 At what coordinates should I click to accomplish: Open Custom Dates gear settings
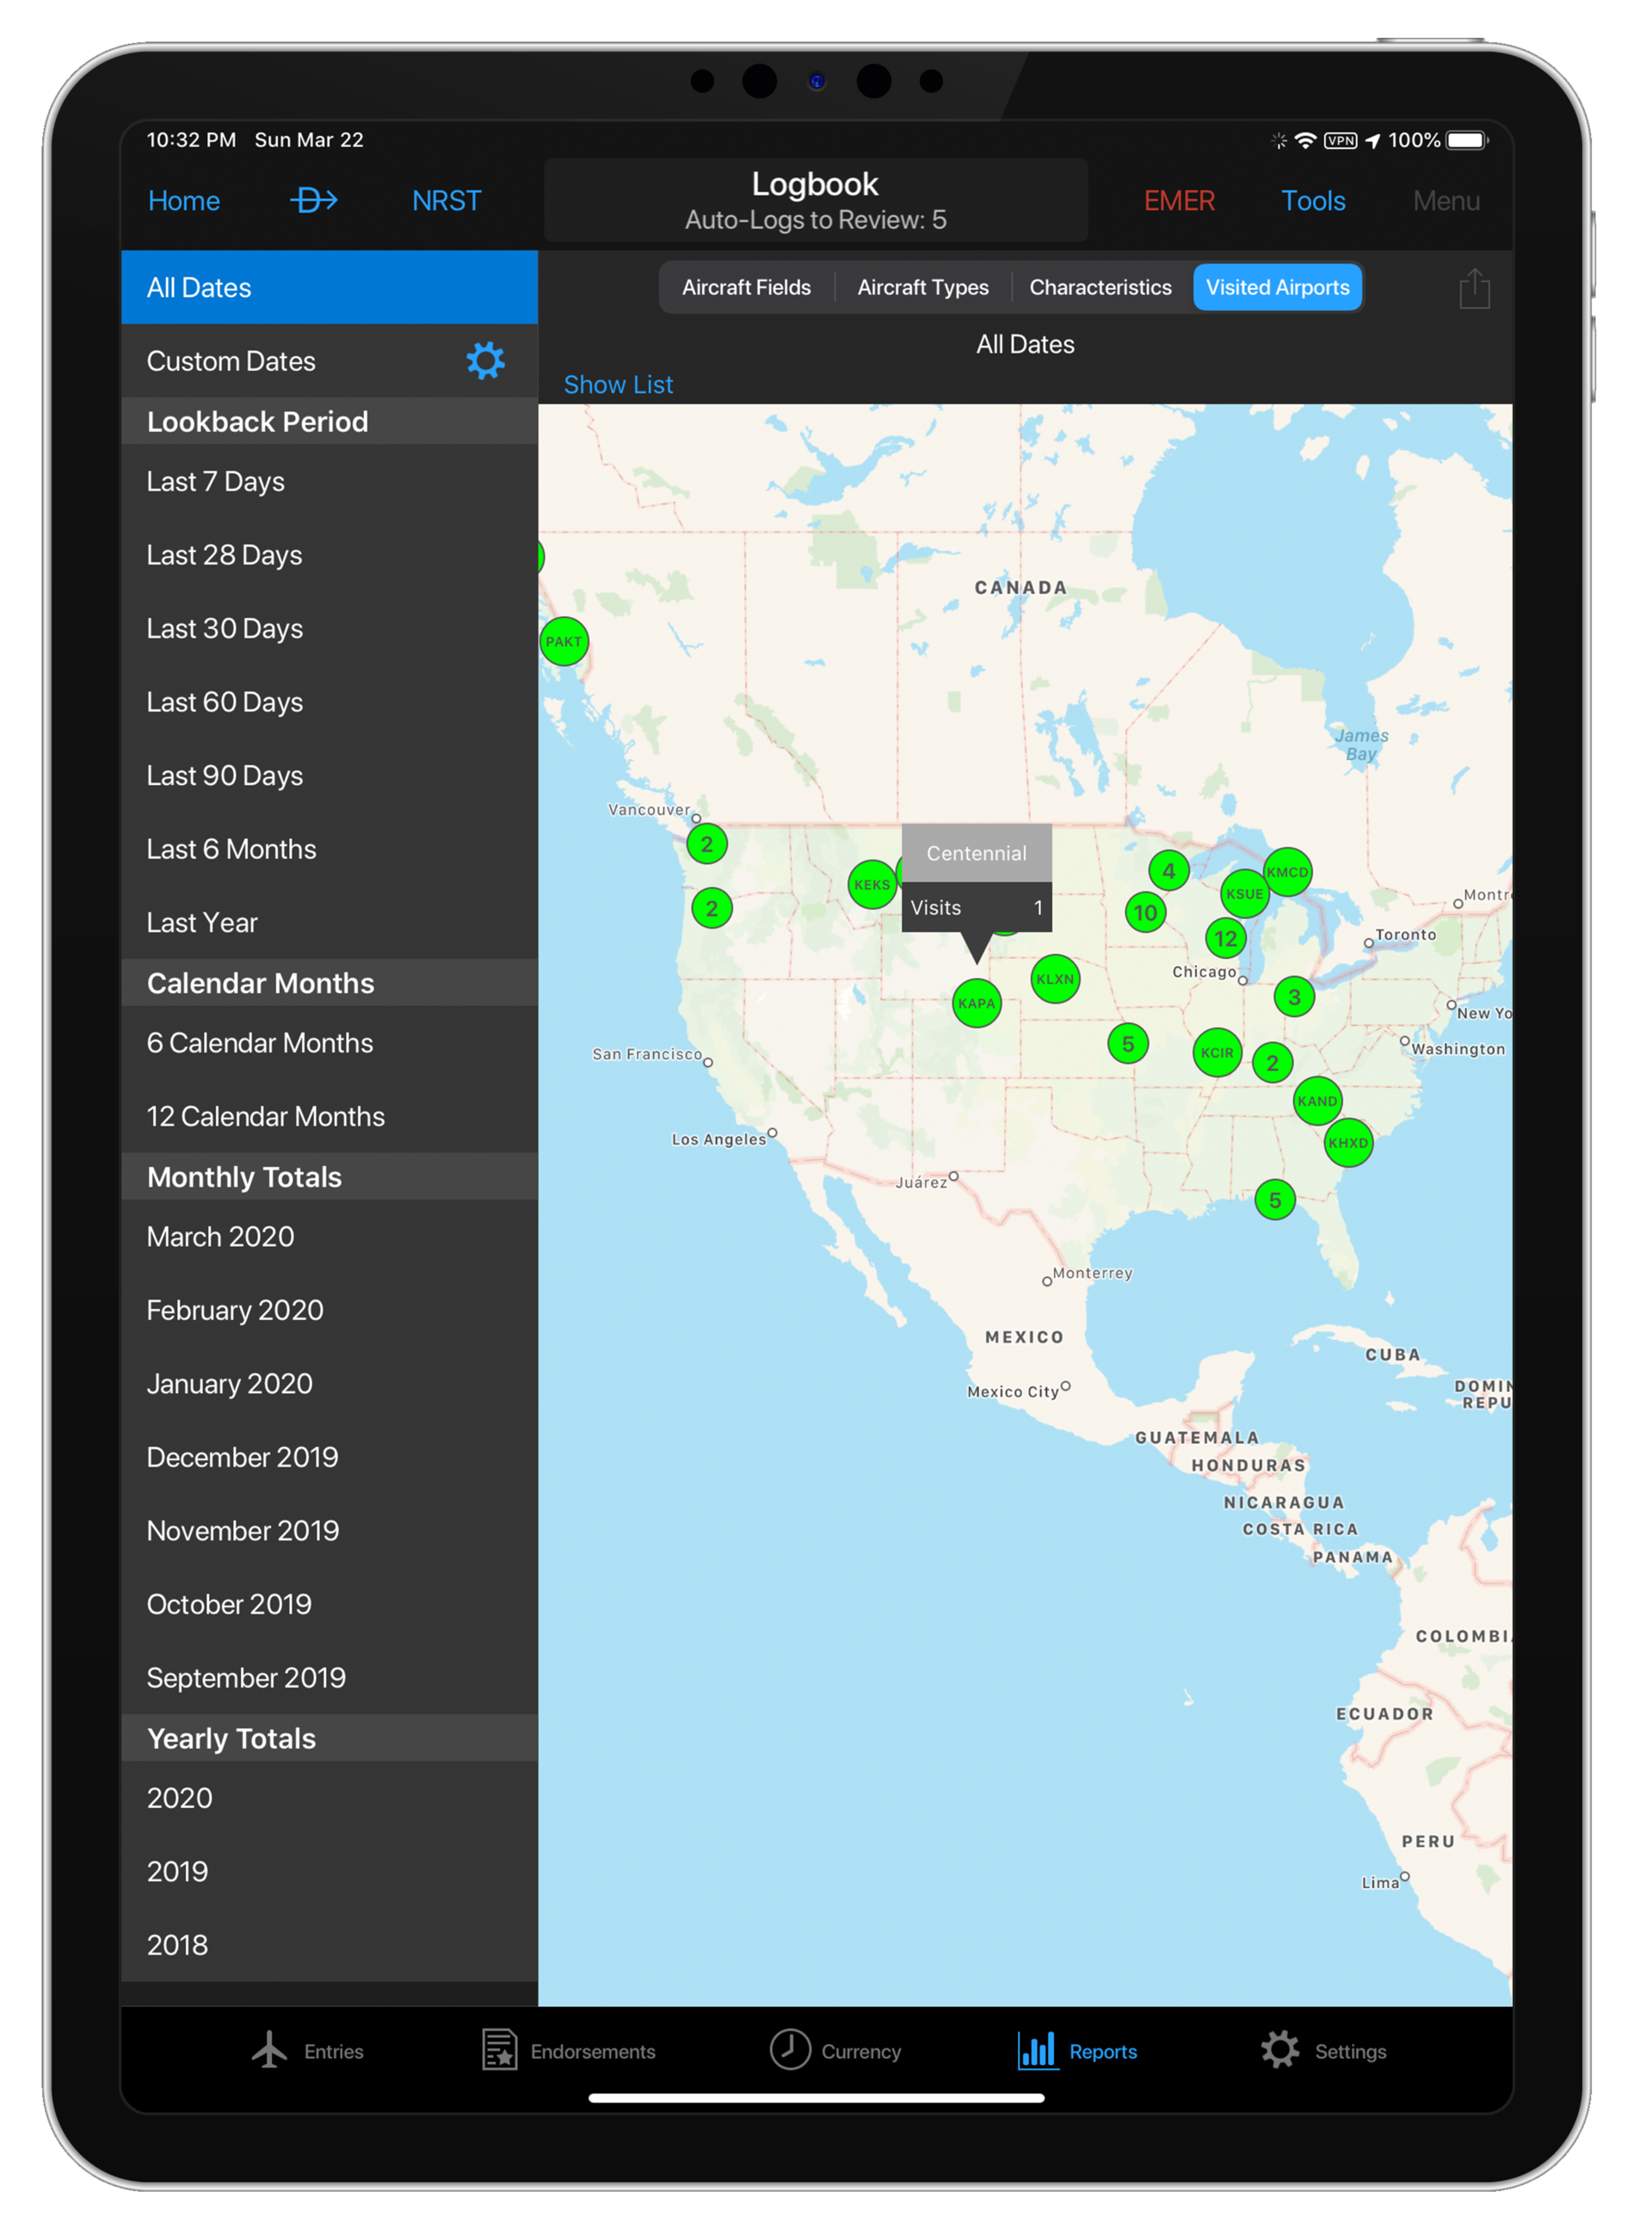pyautogui.click(x=485, y=361)
